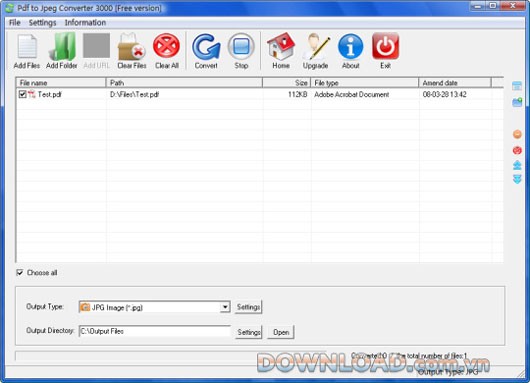
Task: Click the orange minus remove icon
Action: [x=517, y=134]
